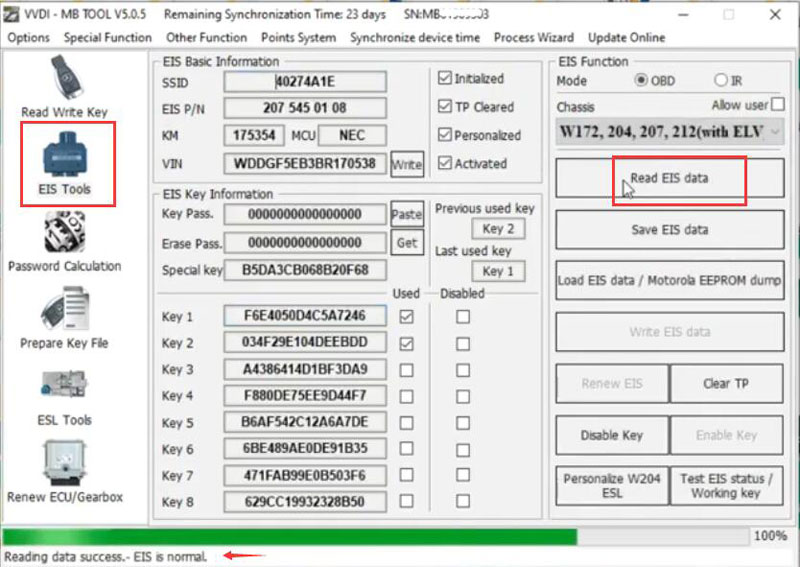Open the Special Function menu
Screen dimensions: 800x567
[x=108, y=38]
